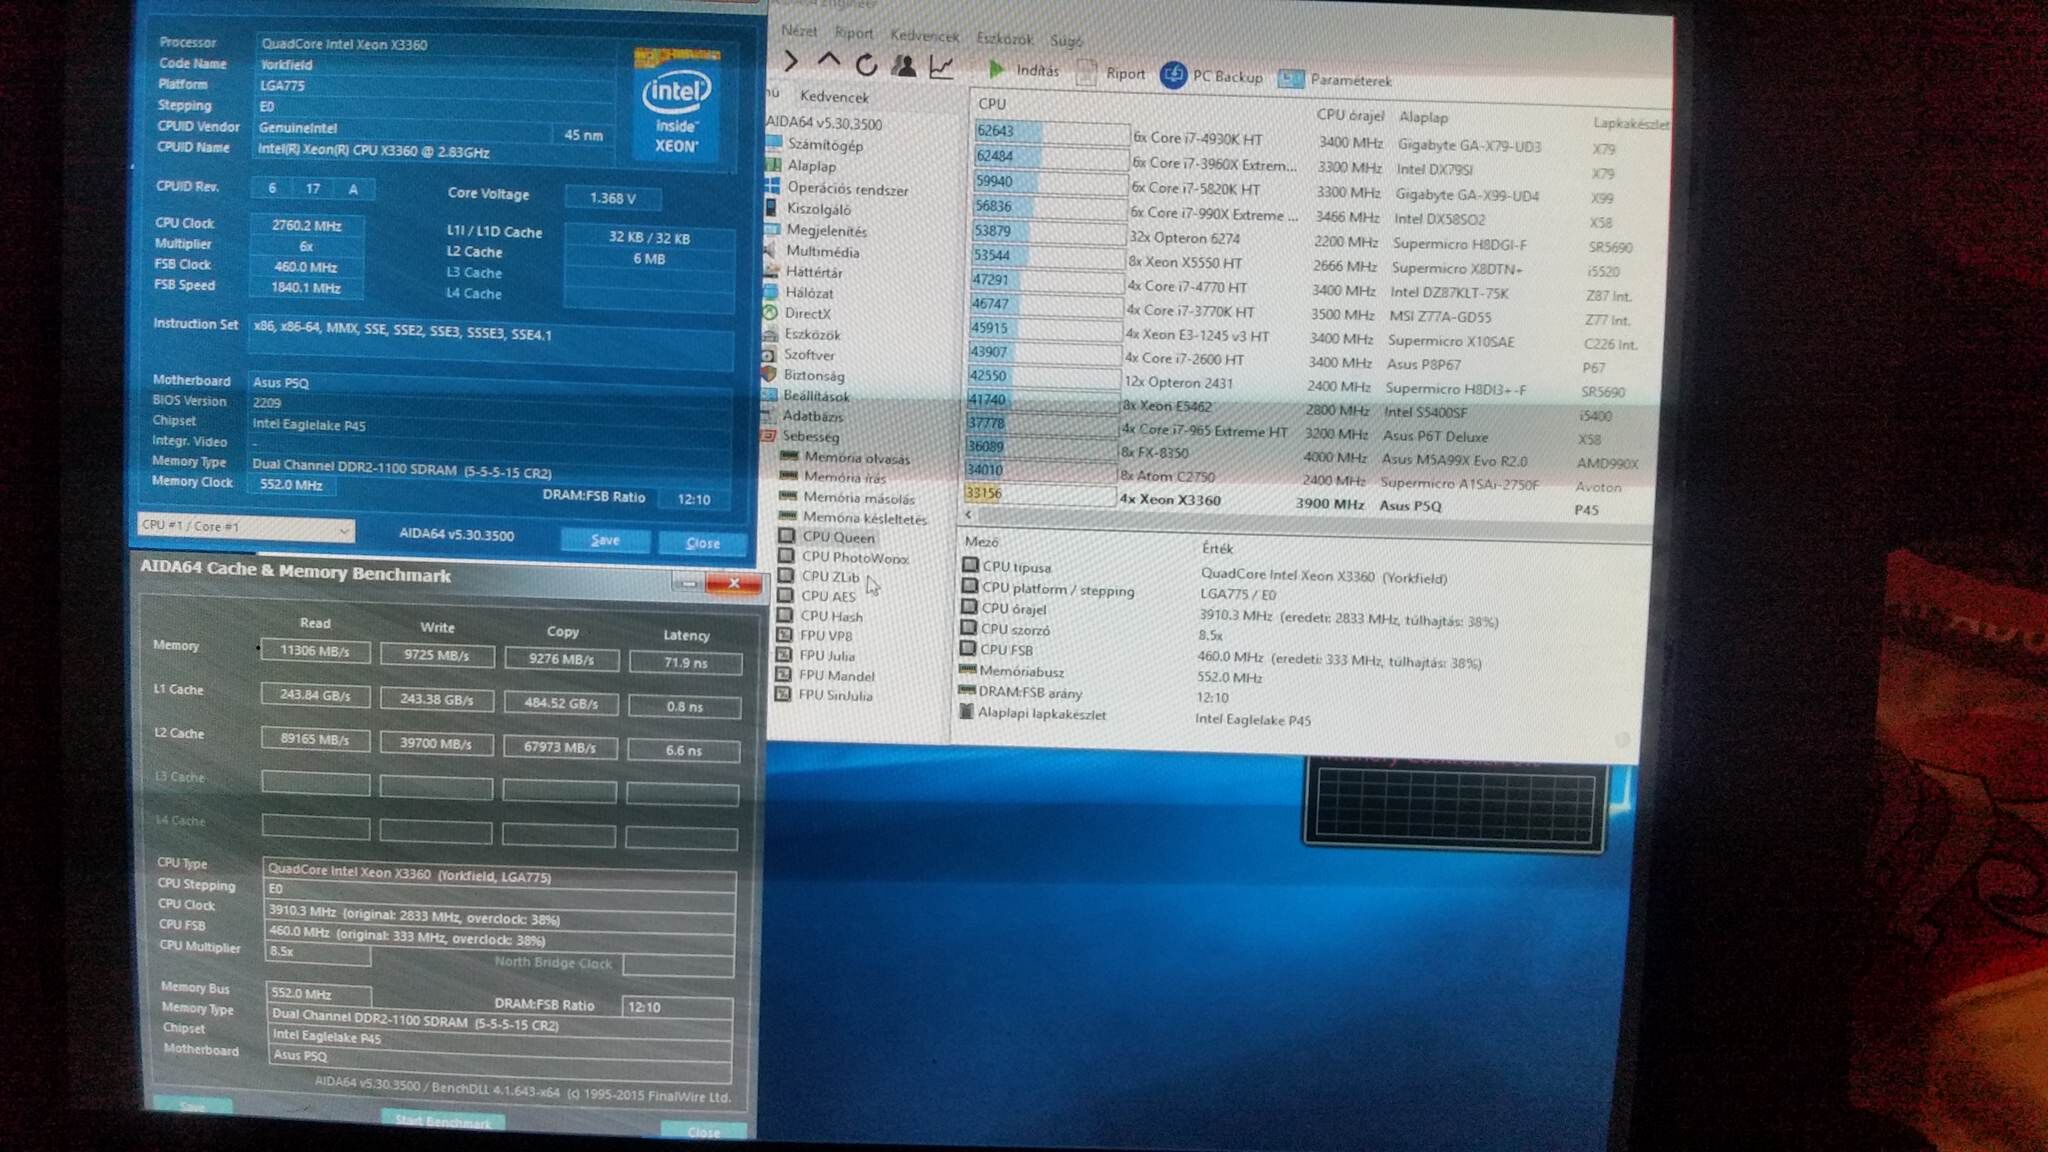Viewport: 2048px width, 1152px height.
Task: Select Kiszolgáló in the tree
Action: tap(818, 209)
